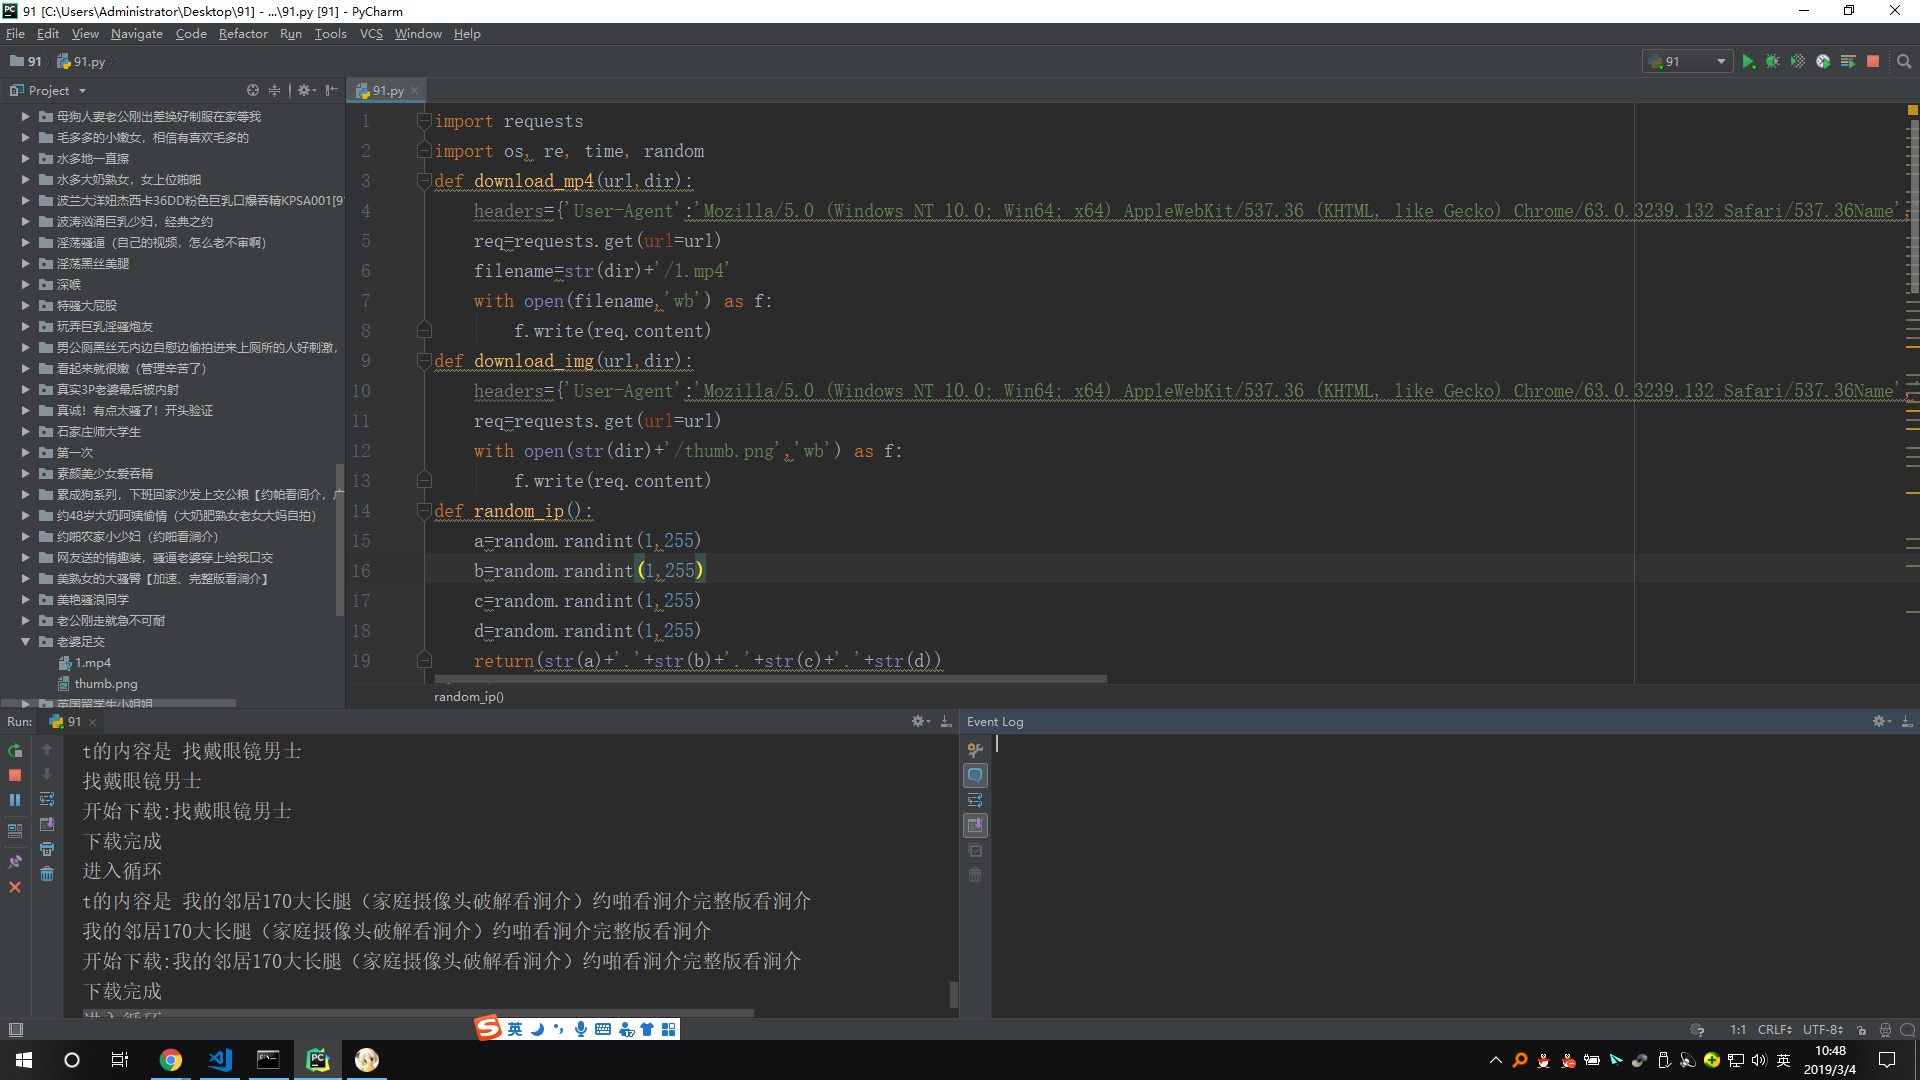Print console output using printer icon
The height and width of the screenshot is (1080, 1920).
(47, 849)
